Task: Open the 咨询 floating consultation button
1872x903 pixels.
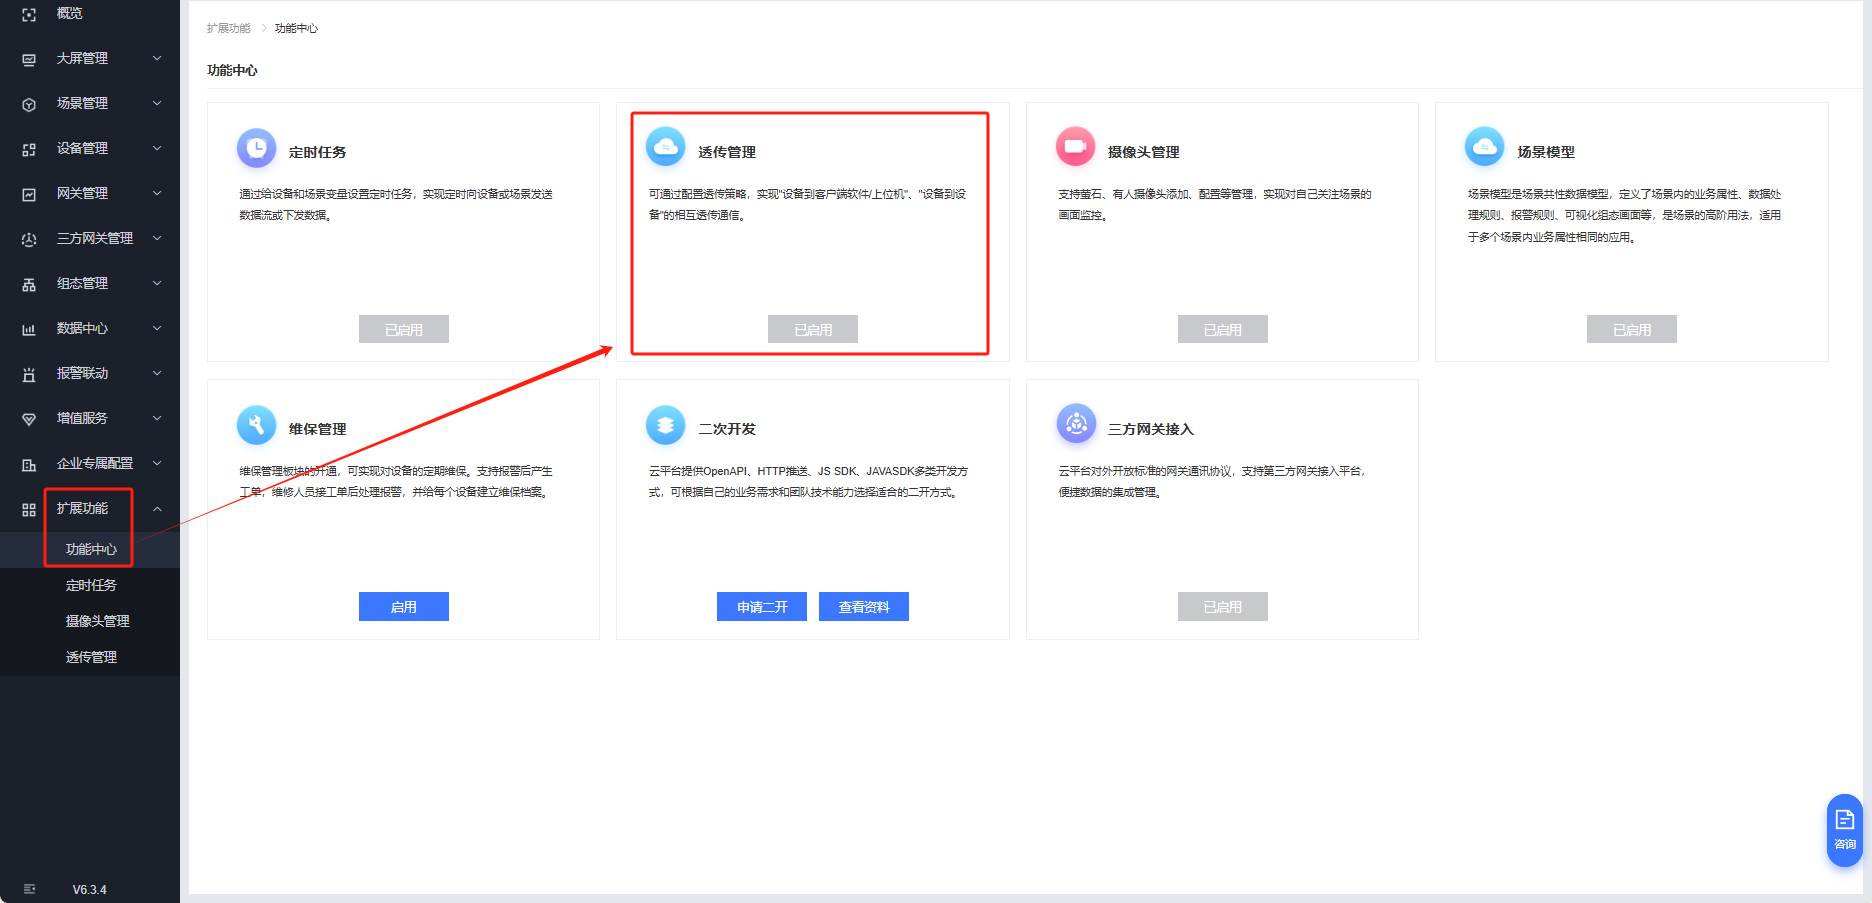Action: (x=1844, y=830)
